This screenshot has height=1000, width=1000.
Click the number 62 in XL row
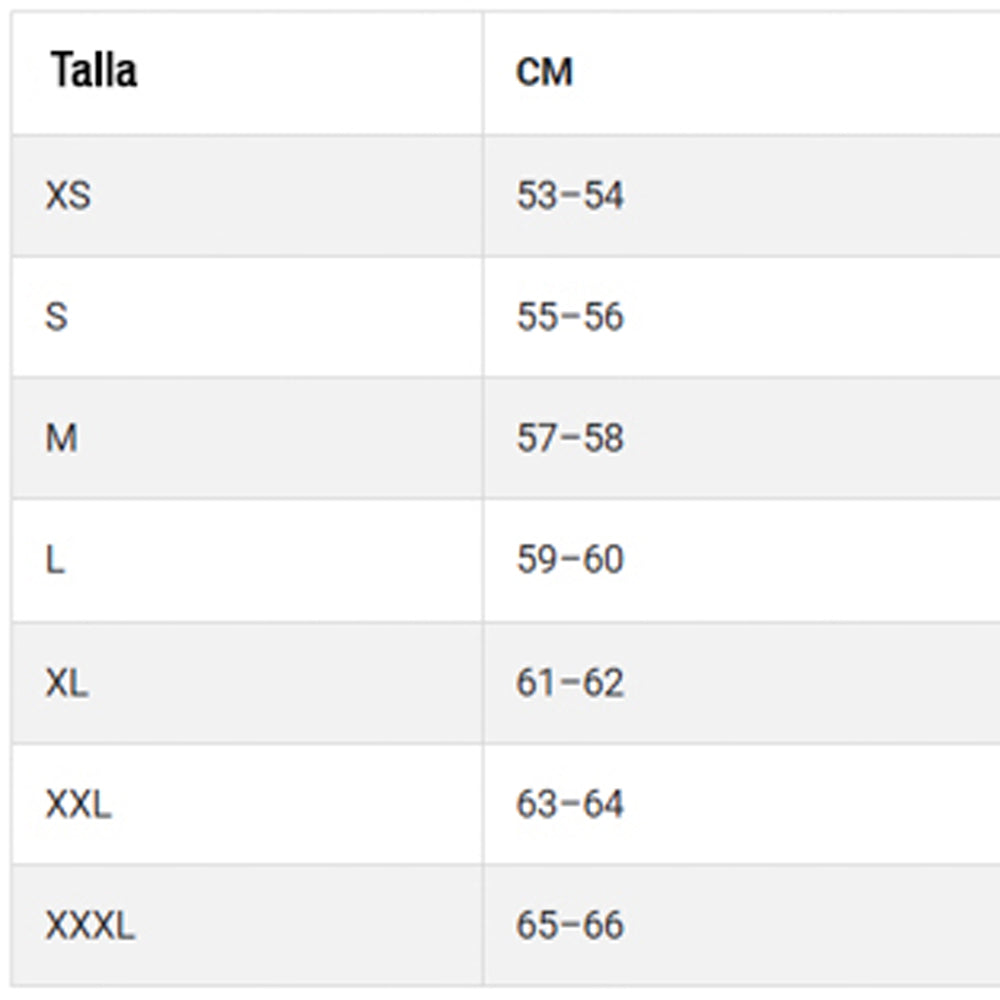click(x=604, y=683)
